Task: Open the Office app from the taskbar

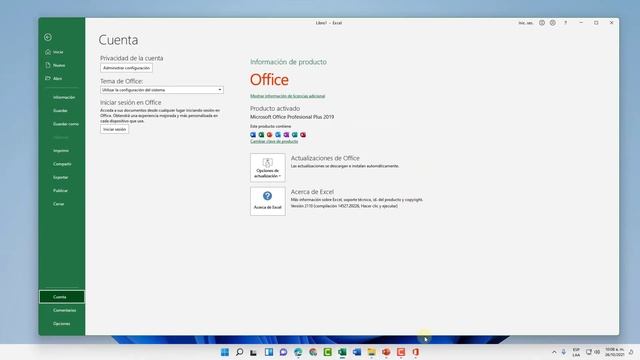Action: click(x=416, y=352)
